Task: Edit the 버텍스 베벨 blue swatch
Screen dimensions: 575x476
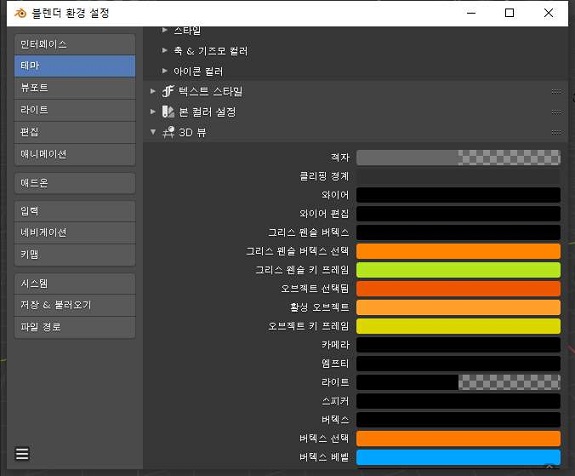Action: click(x=458, y=457)
